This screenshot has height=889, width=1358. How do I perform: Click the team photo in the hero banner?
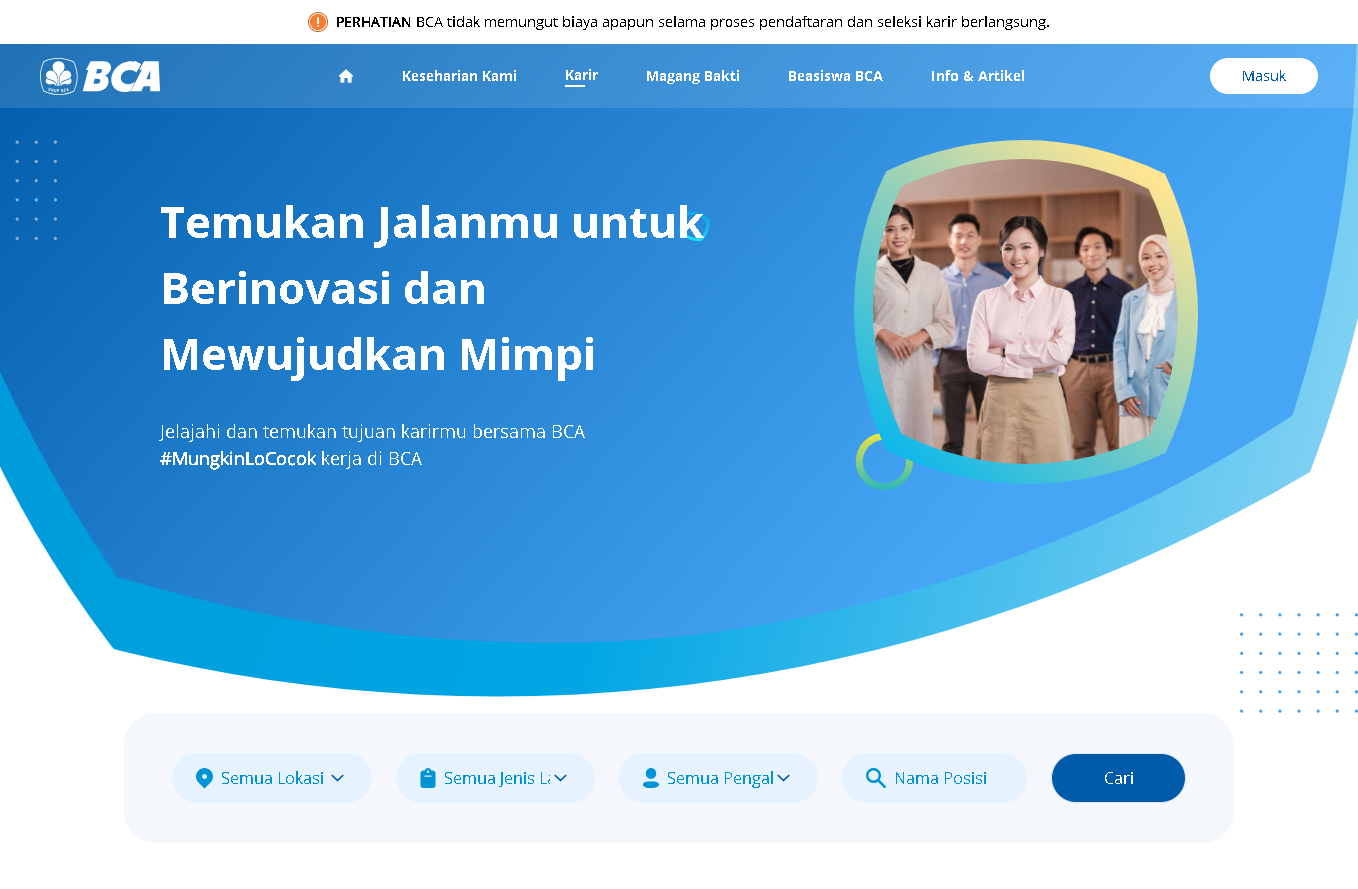1025,312
